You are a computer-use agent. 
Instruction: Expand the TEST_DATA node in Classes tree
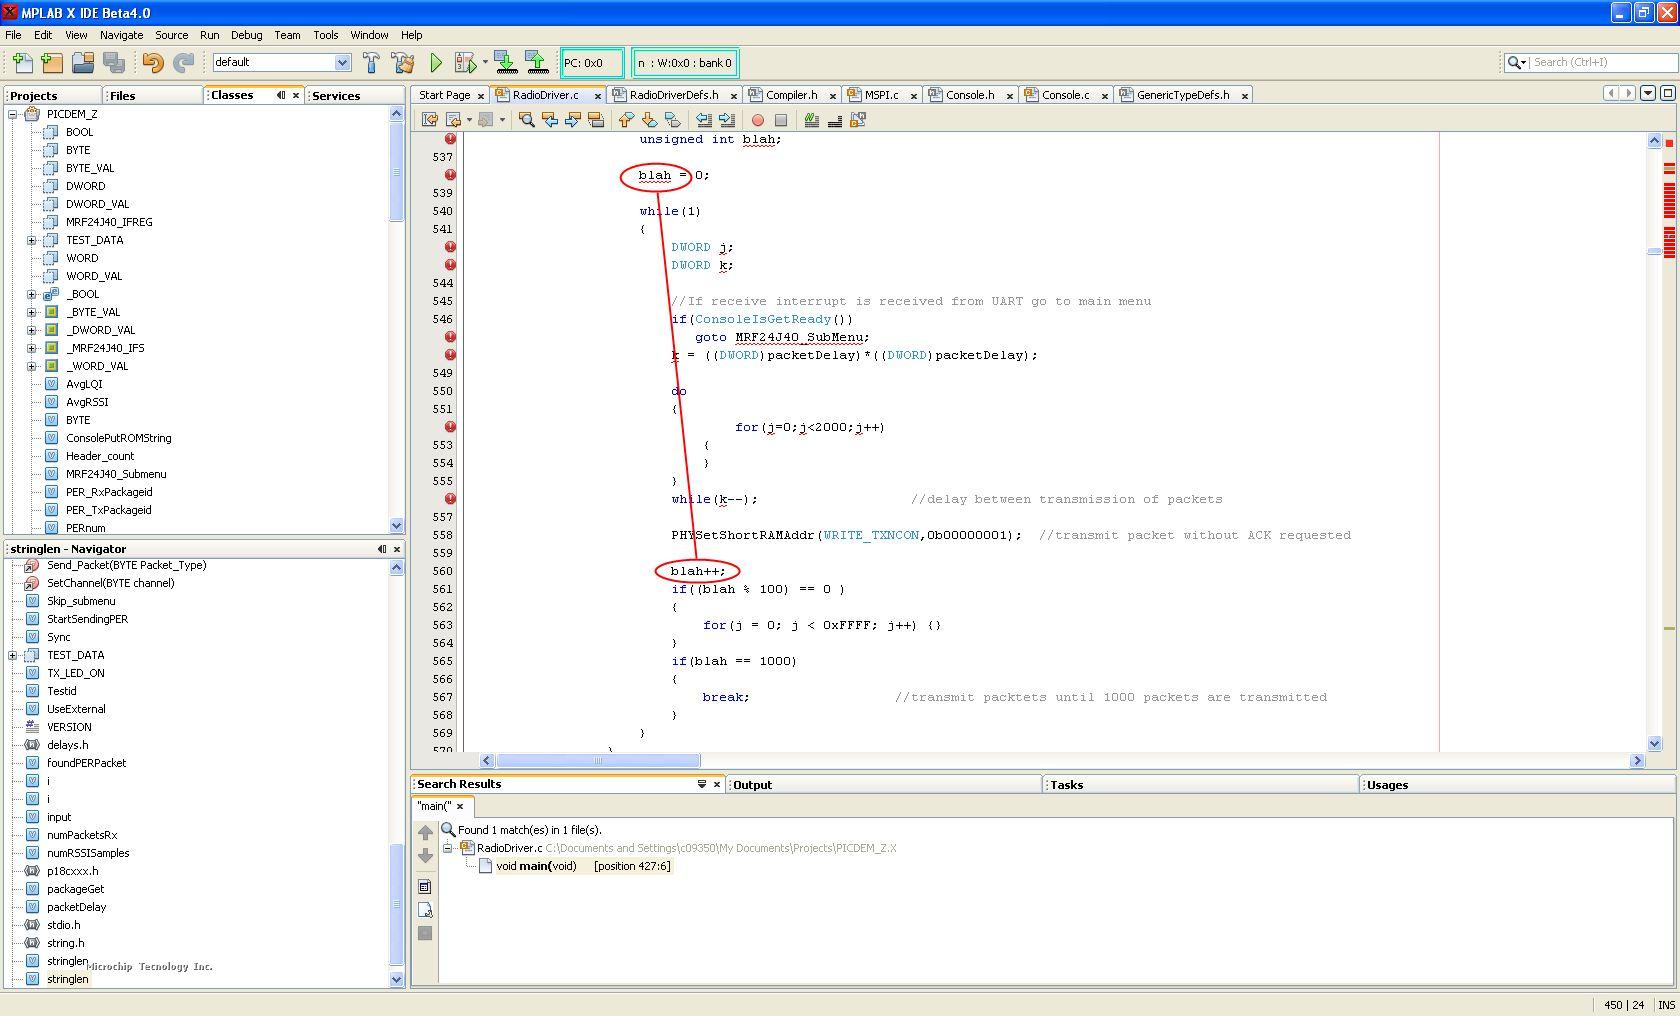pyautogui.click(x=32, y=240)
